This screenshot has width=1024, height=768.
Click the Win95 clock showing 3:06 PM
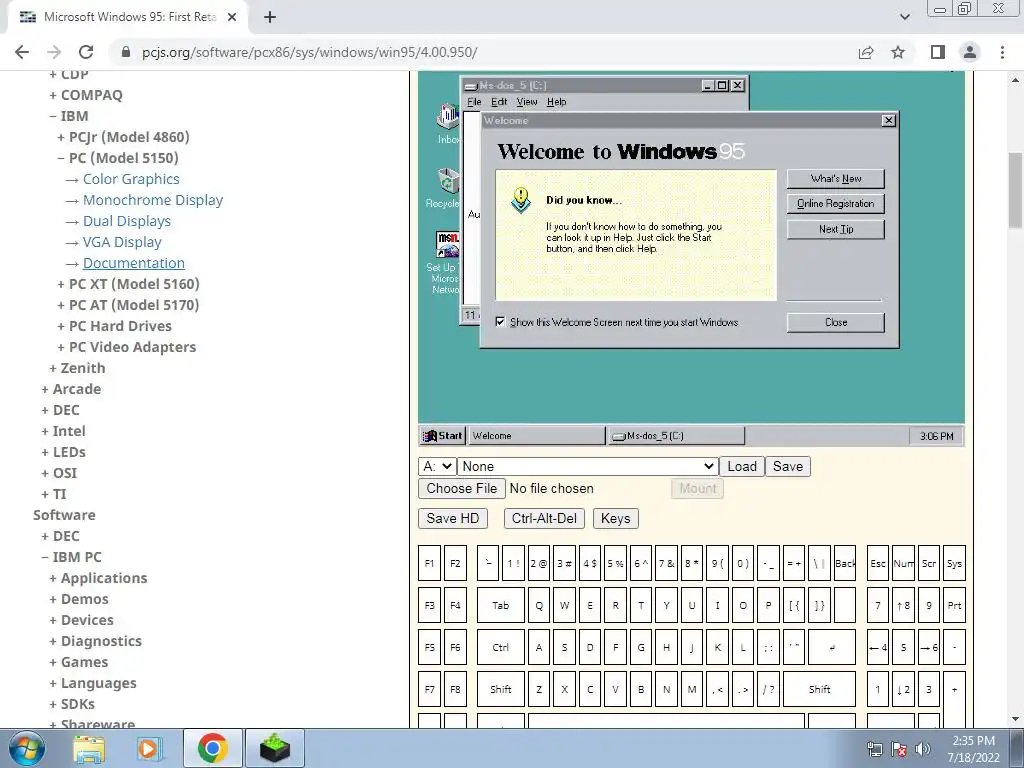pyautogui.click(x=936, y=436)
